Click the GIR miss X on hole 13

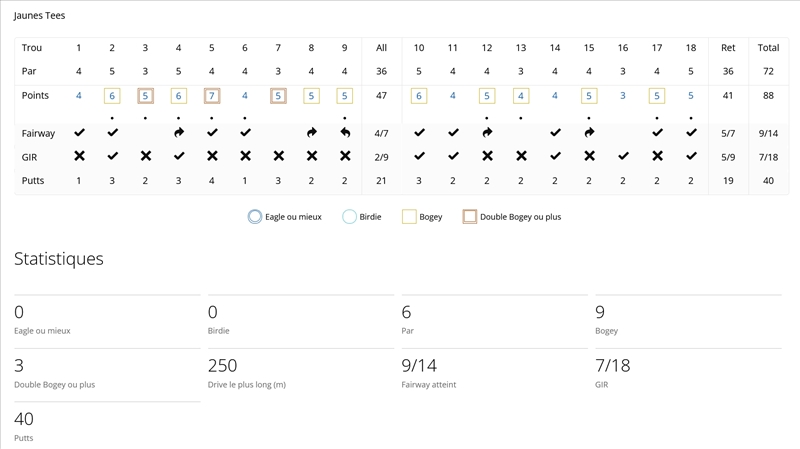pos(521,156)
